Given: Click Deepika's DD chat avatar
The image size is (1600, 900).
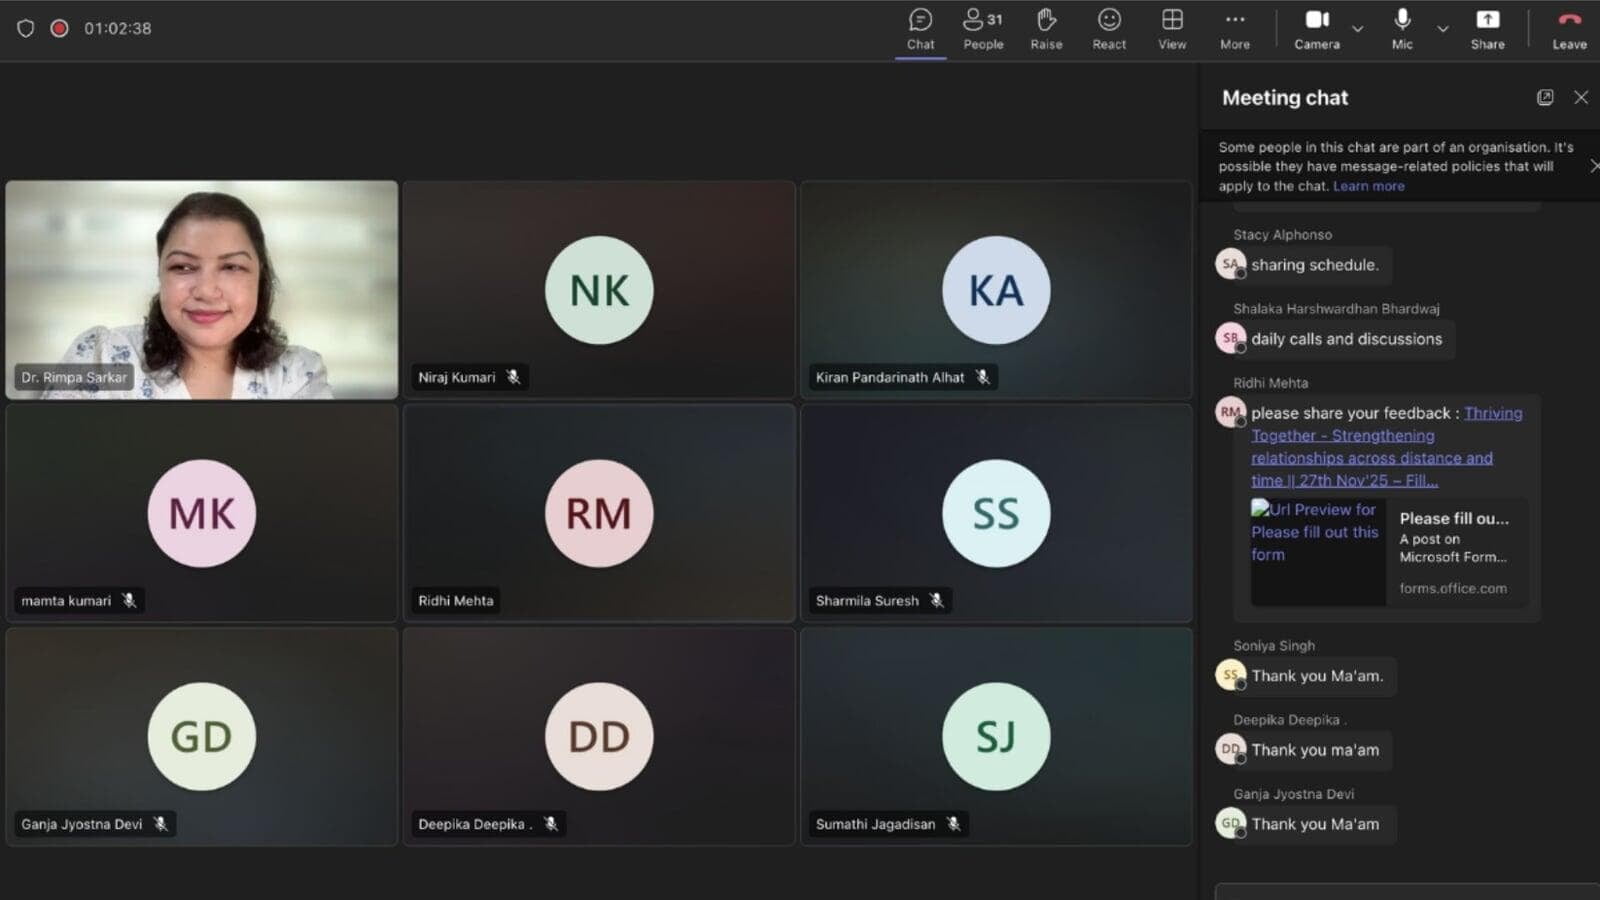Looking at the screenshot, I should point(1230,749).
